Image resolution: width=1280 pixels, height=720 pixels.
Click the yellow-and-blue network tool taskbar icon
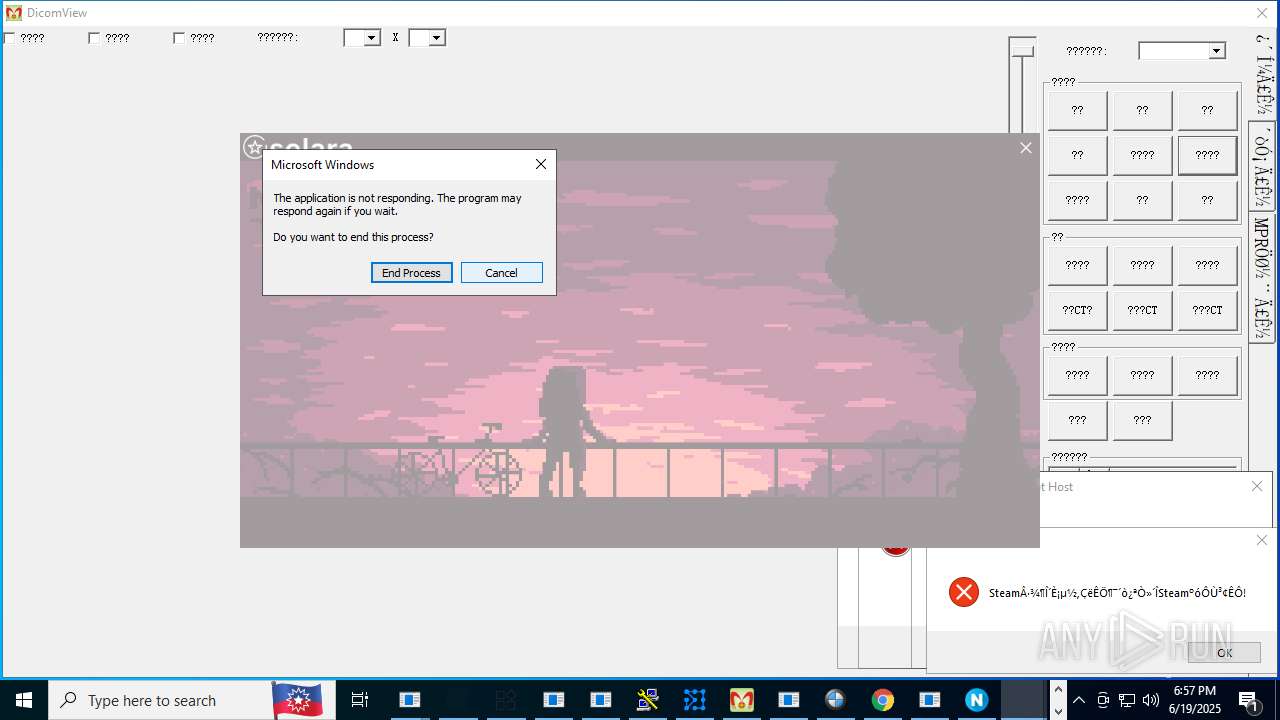(647, 700)
